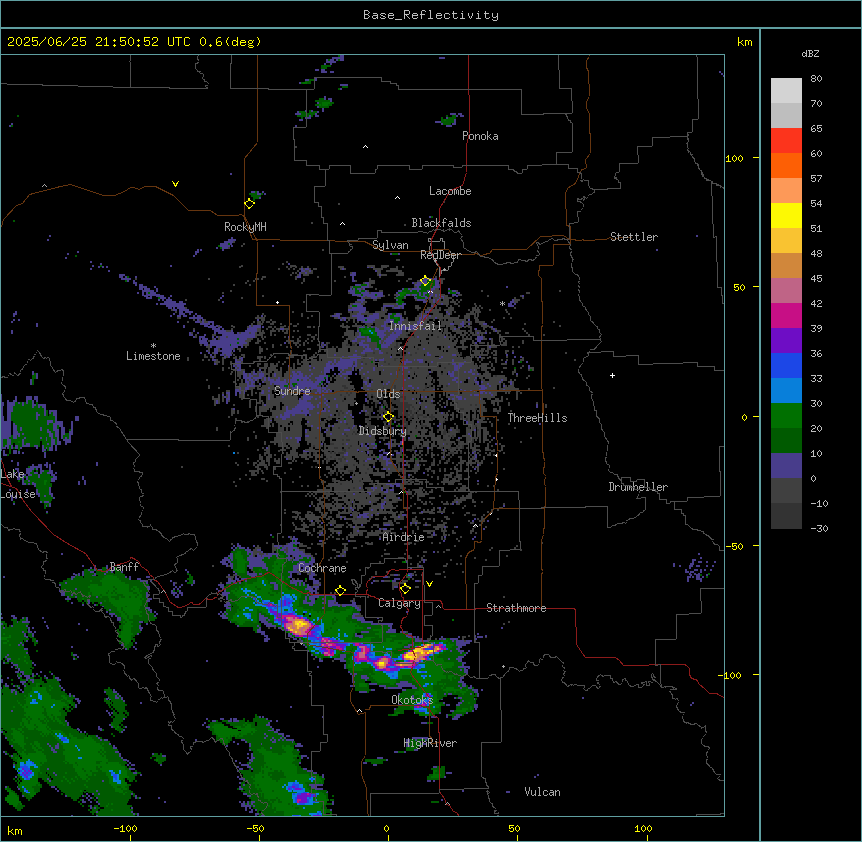Click the 80 dBZ white legend swatch
The width and height of the screenshot is (862, 842).
tap(786, 91)
